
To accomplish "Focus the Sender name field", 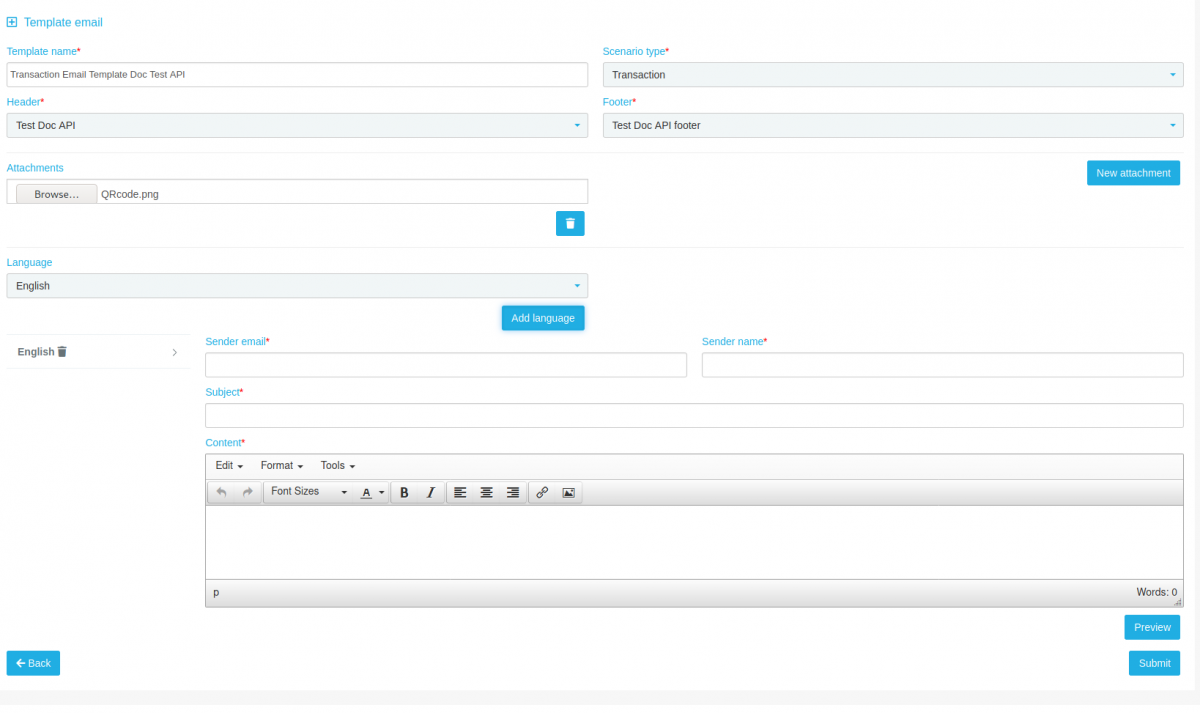I will (x=943, y=365).
